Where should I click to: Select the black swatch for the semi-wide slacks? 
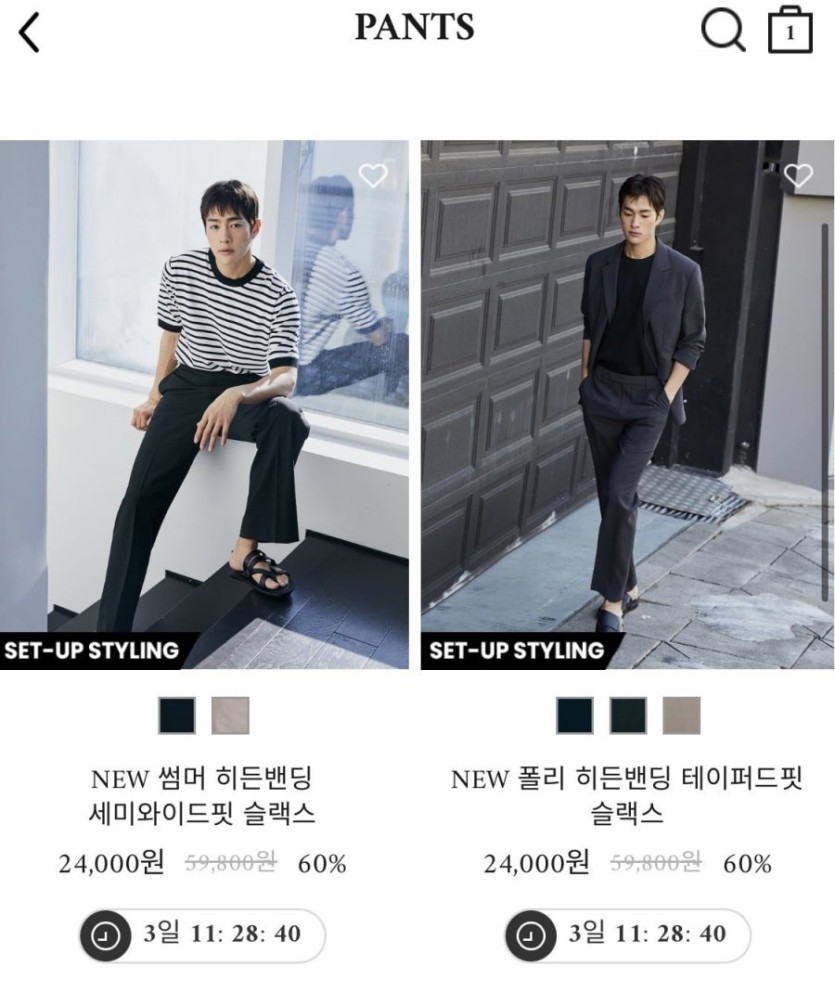177,716
